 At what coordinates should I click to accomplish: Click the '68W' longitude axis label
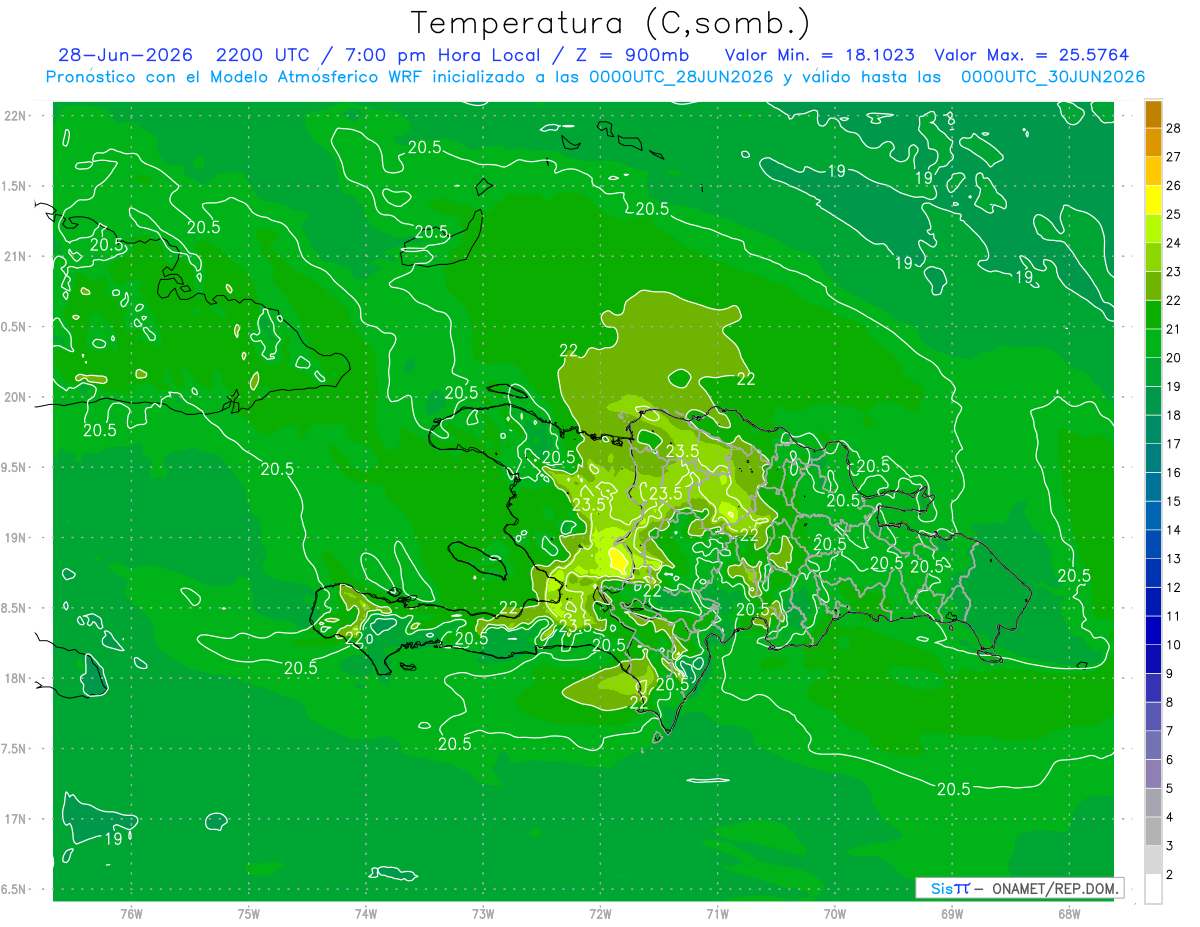pos(1069,914)
